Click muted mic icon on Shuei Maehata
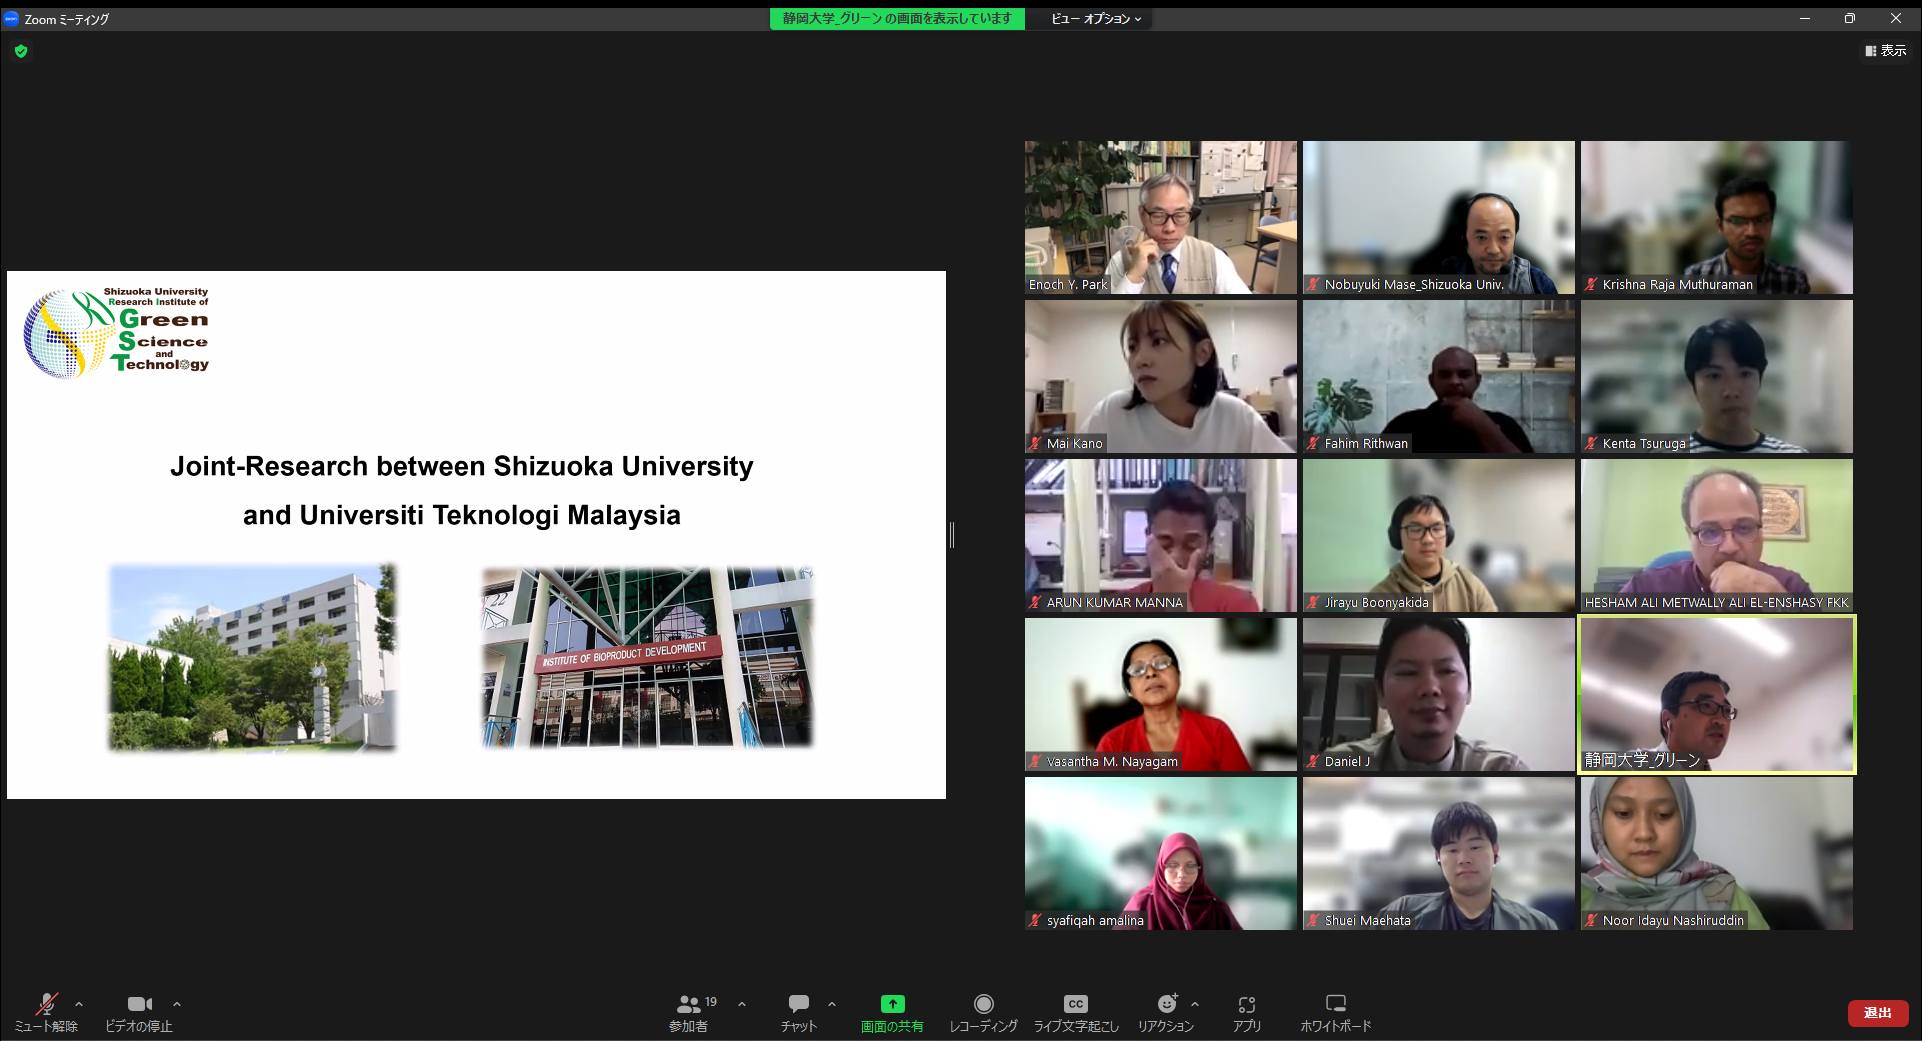The width and height of the screenshot is (1922, 1041). [1314, 920]
